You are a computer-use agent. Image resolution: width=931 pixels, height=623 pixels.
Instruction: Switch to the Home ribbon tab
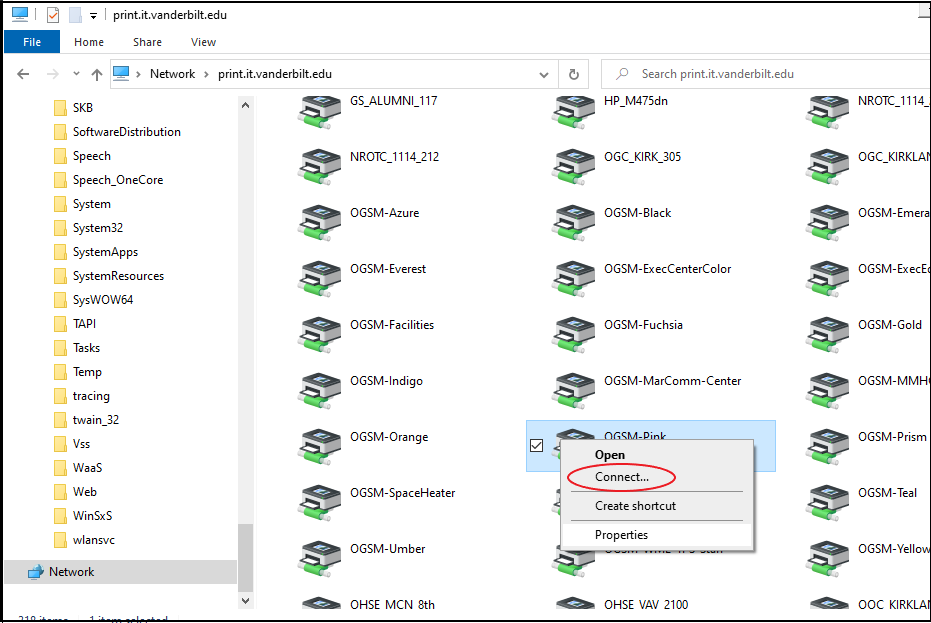89,42
